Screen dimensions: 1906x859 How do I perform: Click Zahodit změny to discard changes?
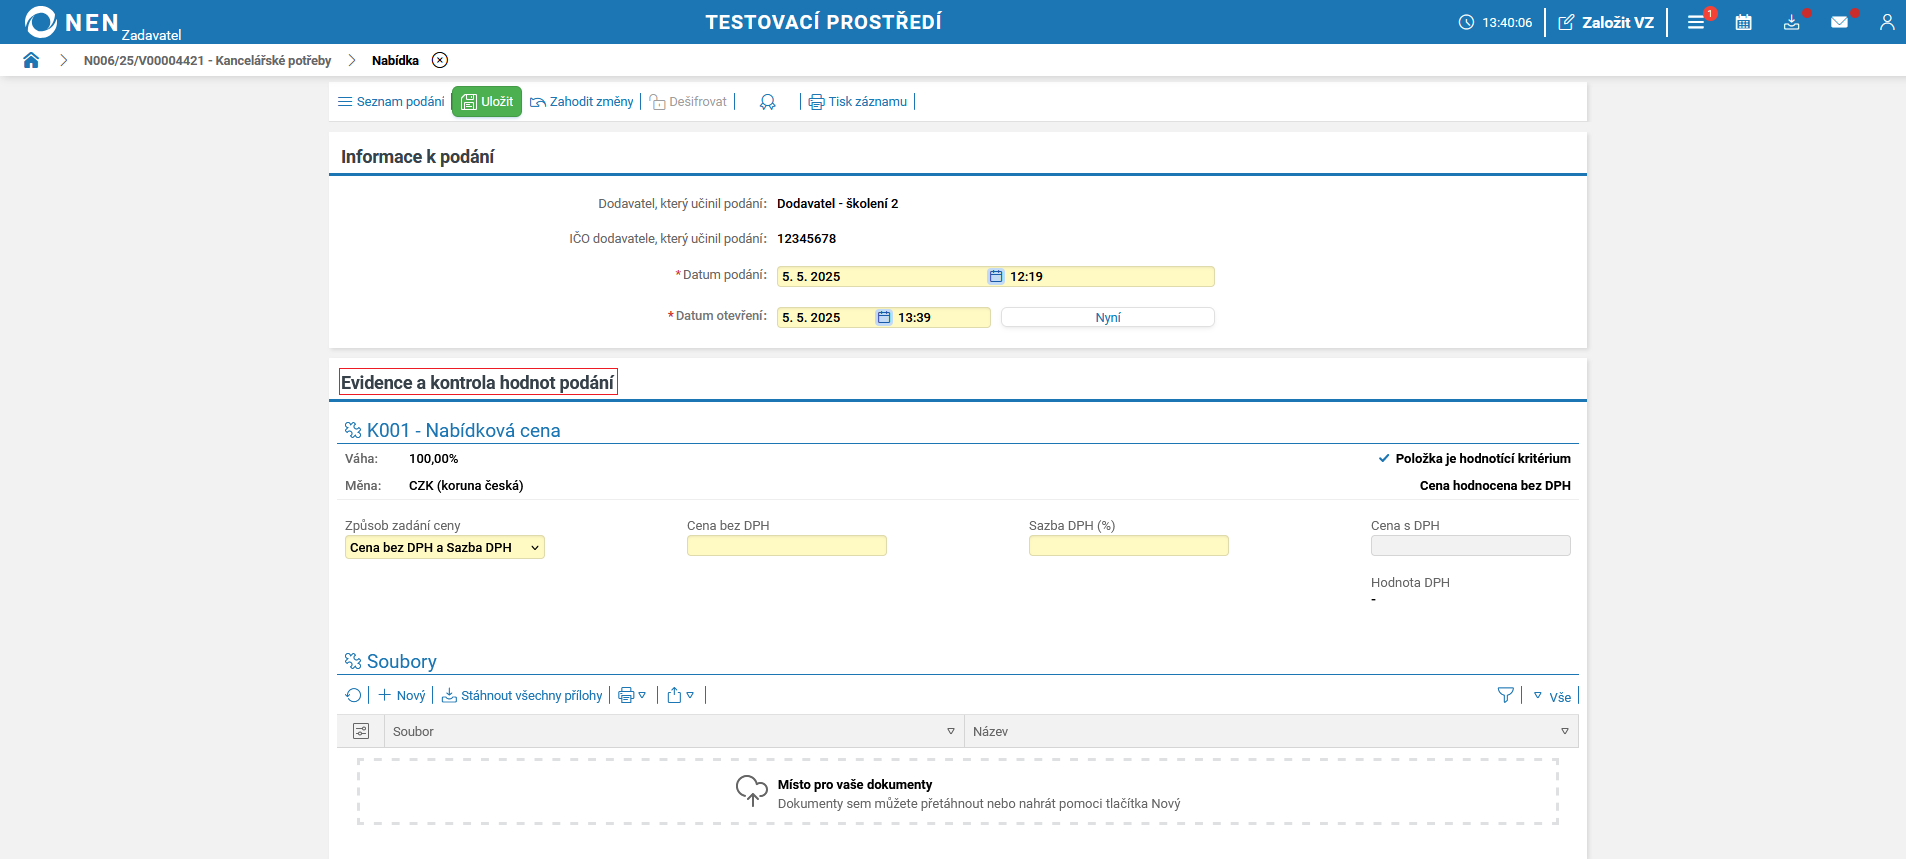pyautogui.click(x=582, y=102)
